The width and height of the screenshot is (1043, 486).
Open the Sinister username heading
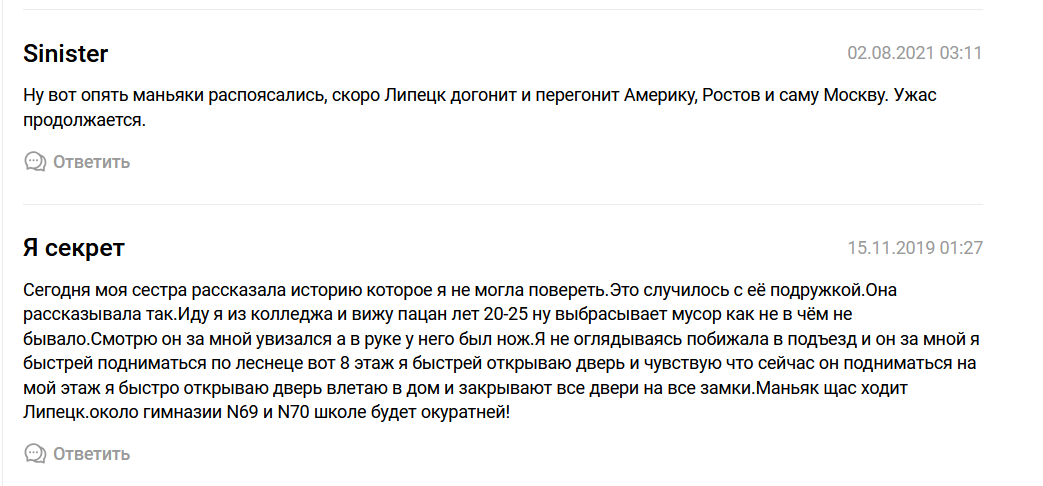pyautogui.click(x=65, y=53)
